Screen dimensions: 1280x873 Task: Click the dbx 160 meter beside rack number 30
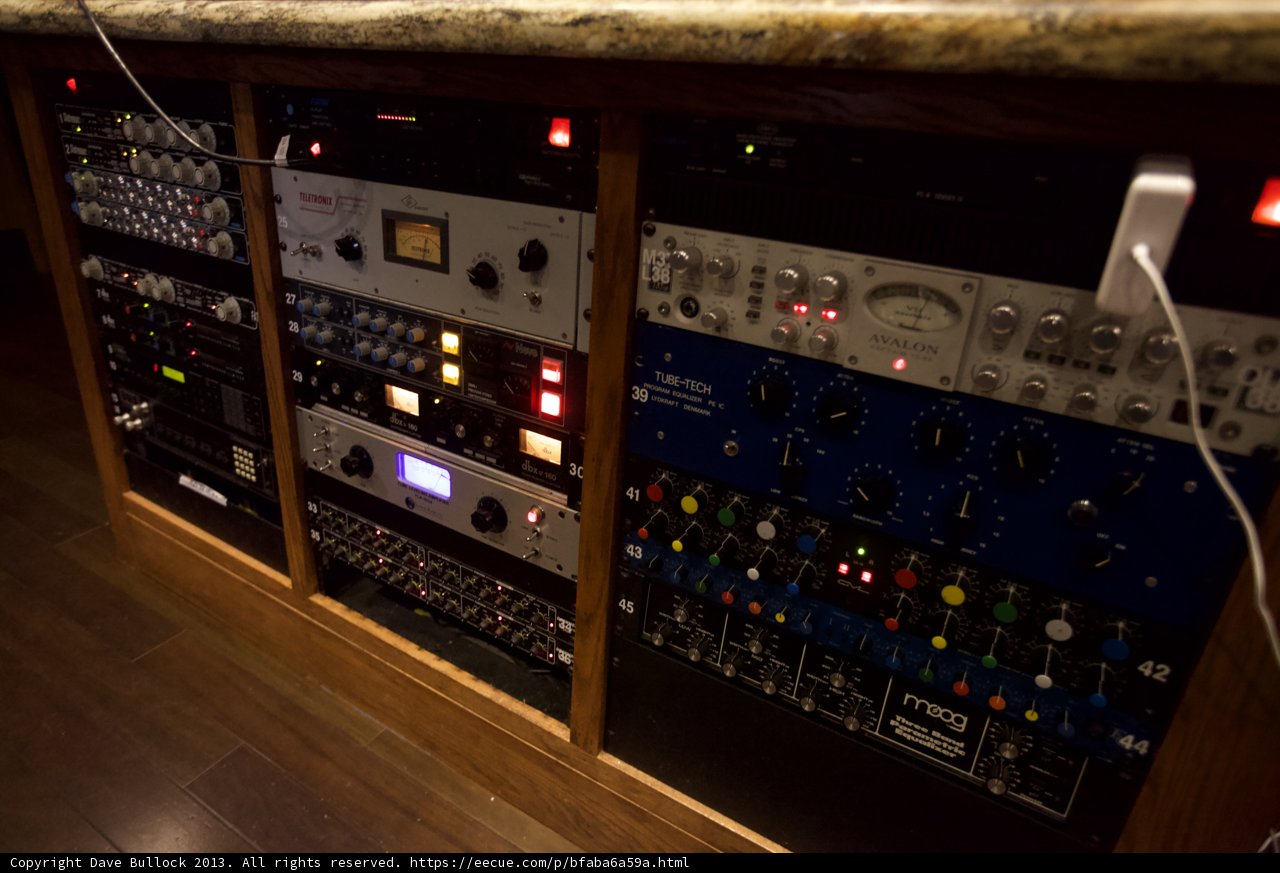coord(541,445)
